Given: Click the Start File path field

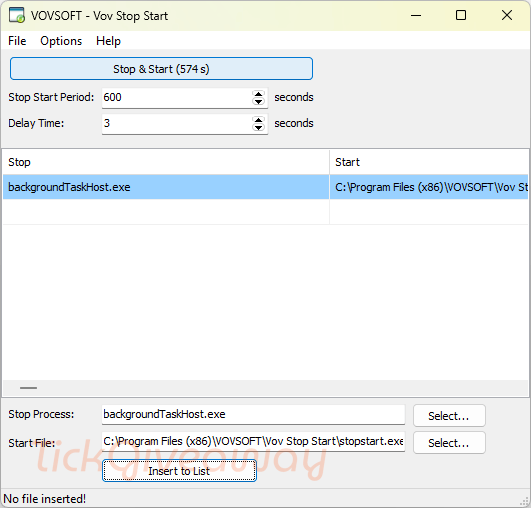Looking at the screenshot, I should (x=253, y=441).
